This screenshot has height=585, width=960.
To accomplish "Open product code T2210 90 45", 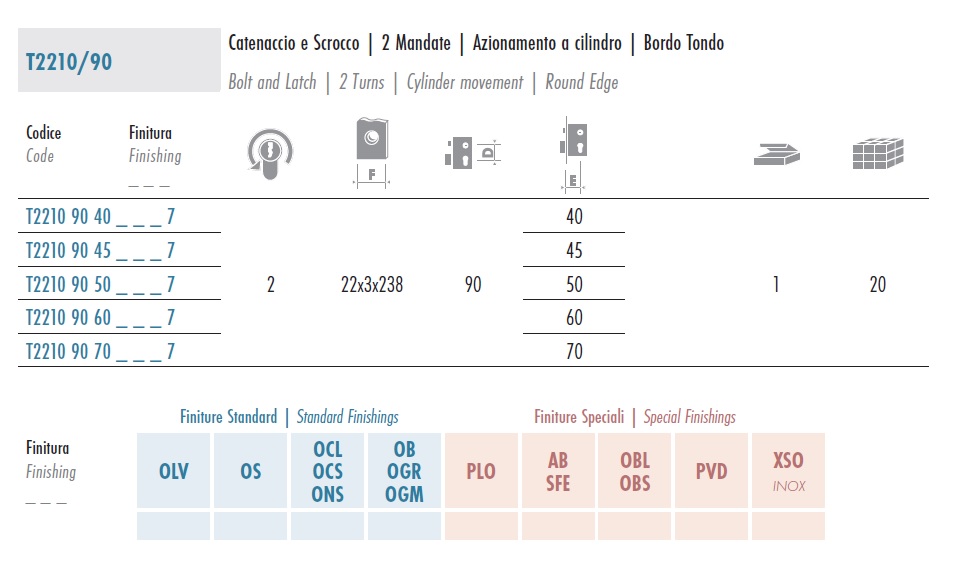I will click(100, 250).
